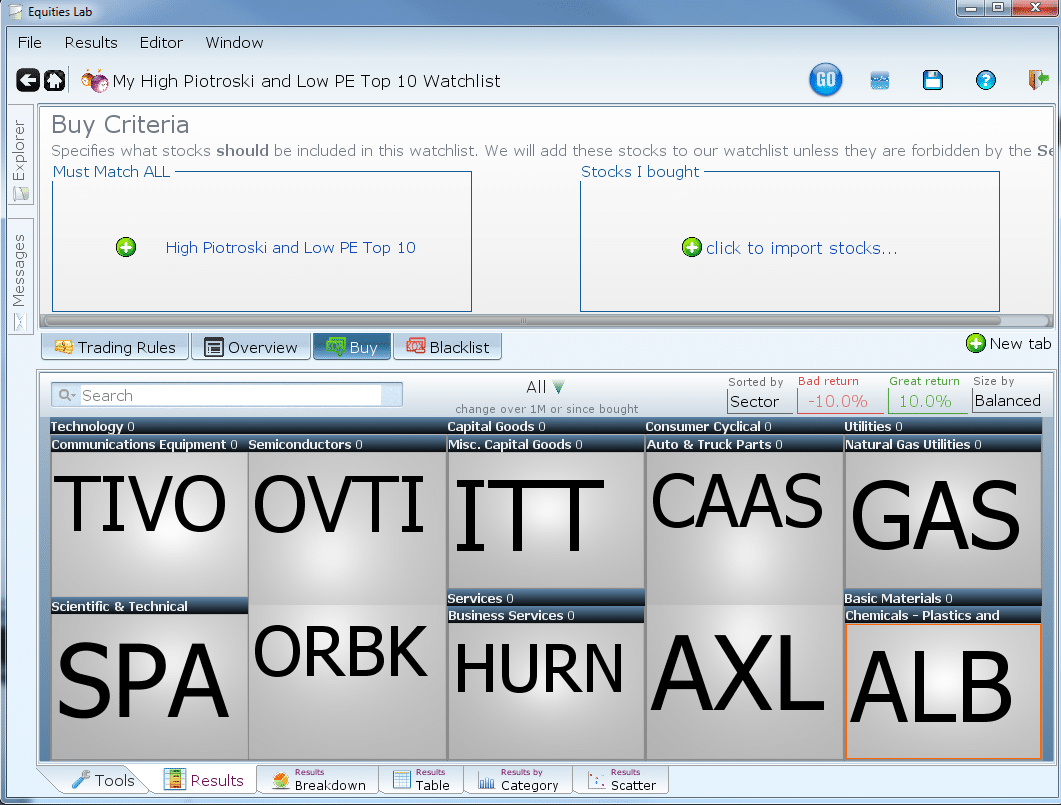Click the back arrow icon
1061x805 pixels.
(28, 81)
